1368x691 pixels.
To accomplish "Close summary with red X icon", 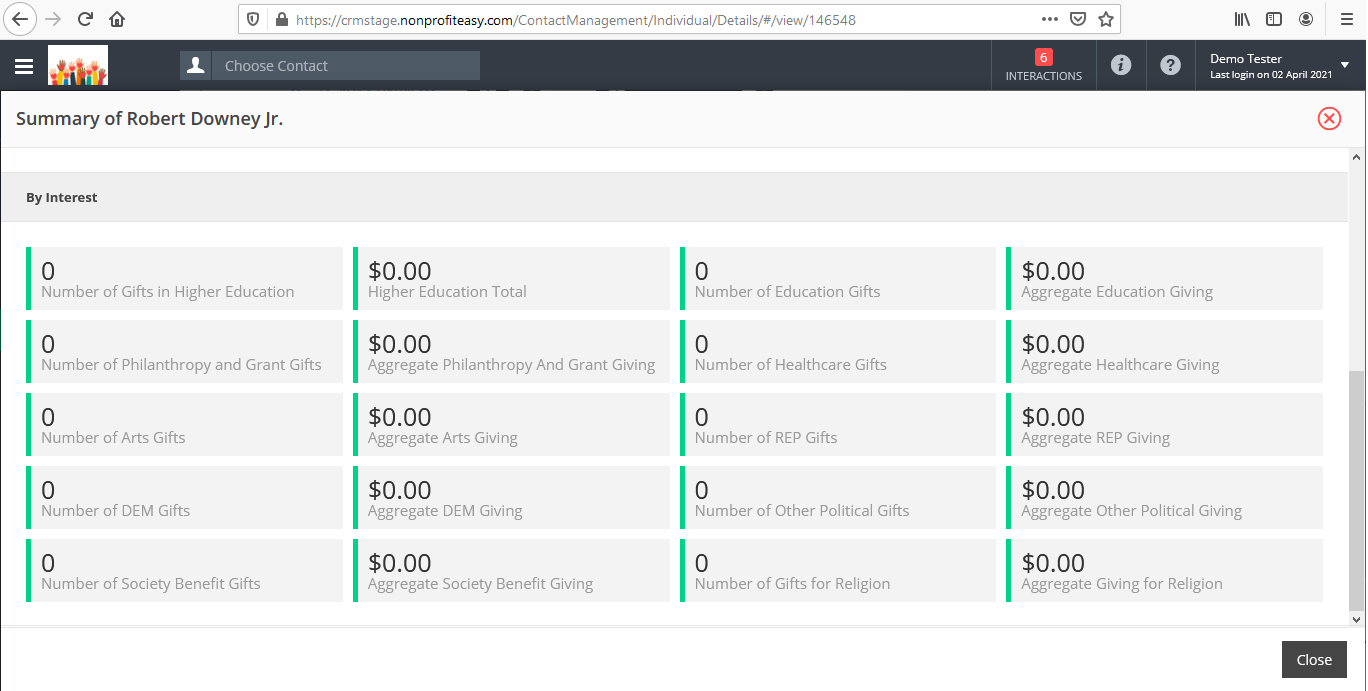I will pyautogui.click(x=1329, y=119).
